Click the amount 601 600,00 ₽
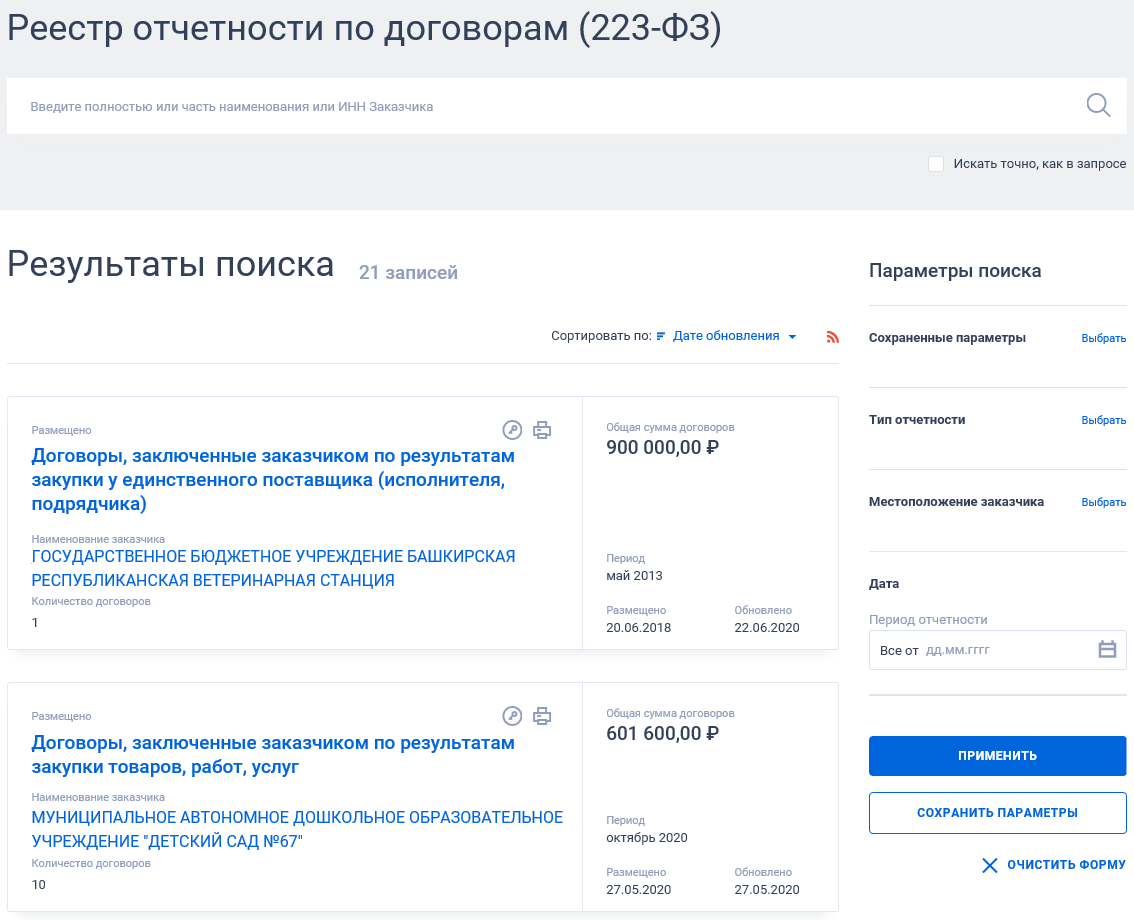The image size is (1134, 920). (662, 733)
